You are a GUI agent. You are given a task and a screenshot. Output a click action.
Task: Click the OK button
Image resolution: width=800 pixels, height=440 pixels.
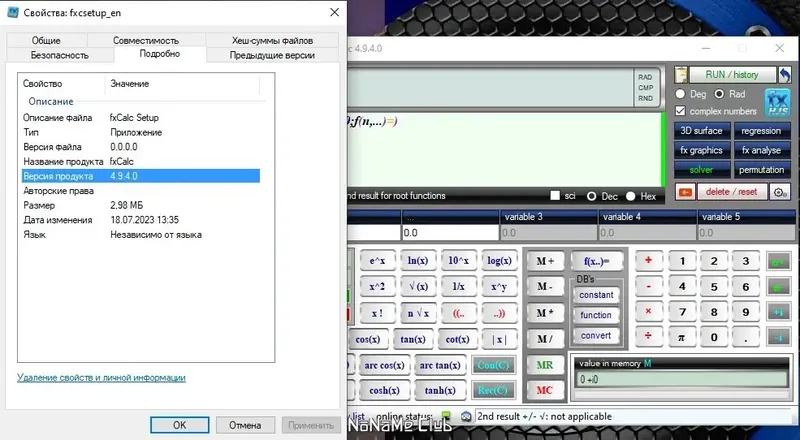(180, 425)
